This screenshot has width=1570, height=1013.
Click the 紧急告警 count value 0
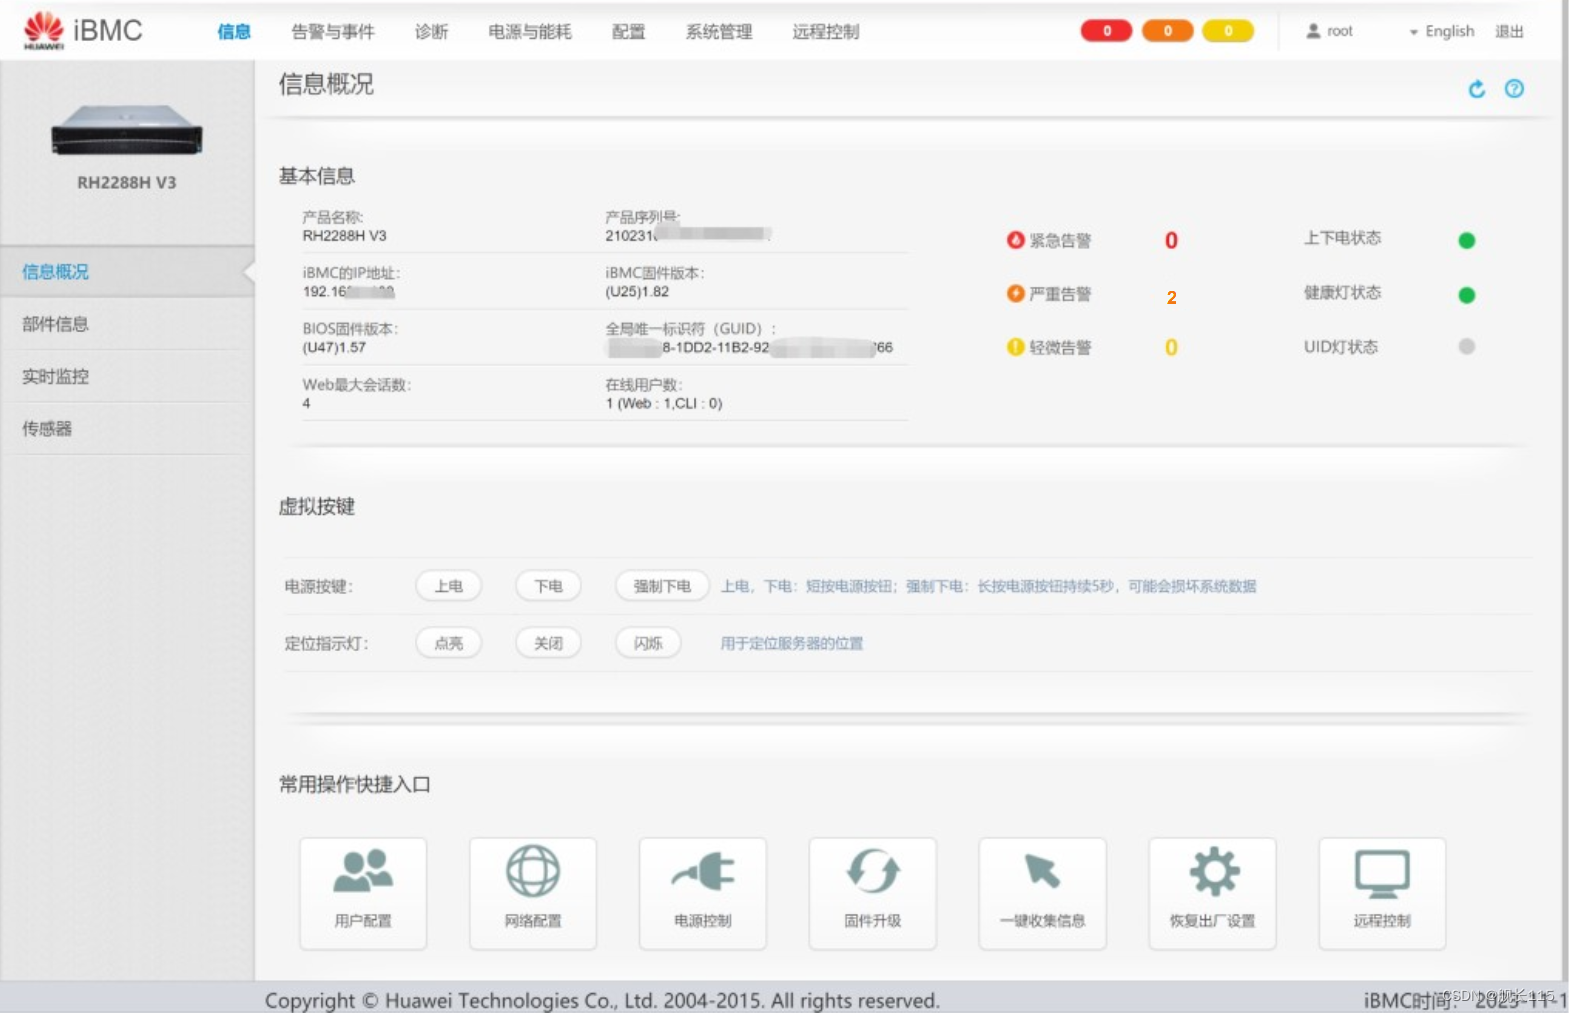(x=1171, y=240)
